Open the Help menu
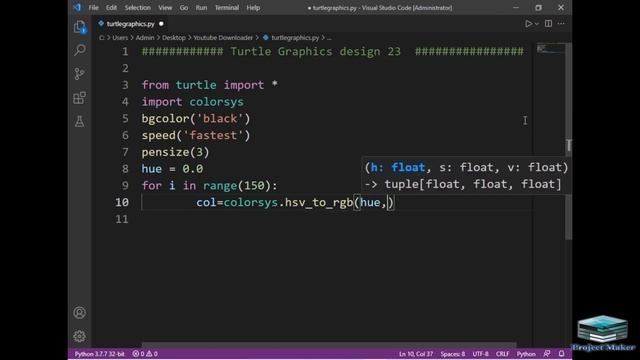Viewport: 640px width, 360px height. (253, 8)
